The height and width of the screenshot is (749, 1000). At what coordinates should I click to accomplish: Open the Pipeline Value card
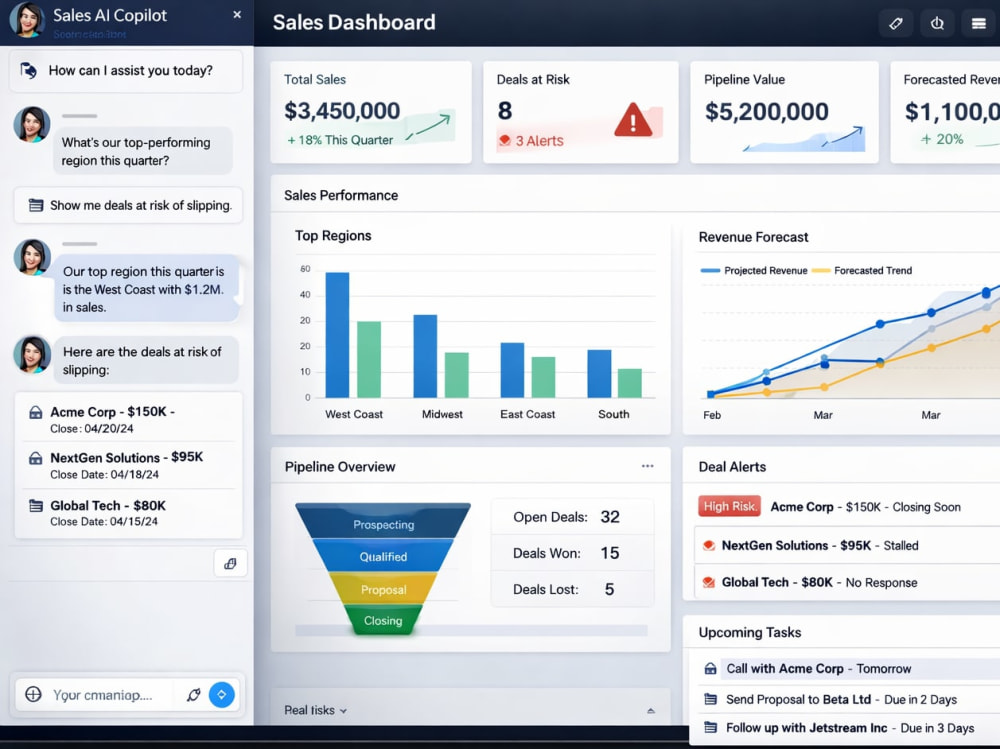click(784, 112)
